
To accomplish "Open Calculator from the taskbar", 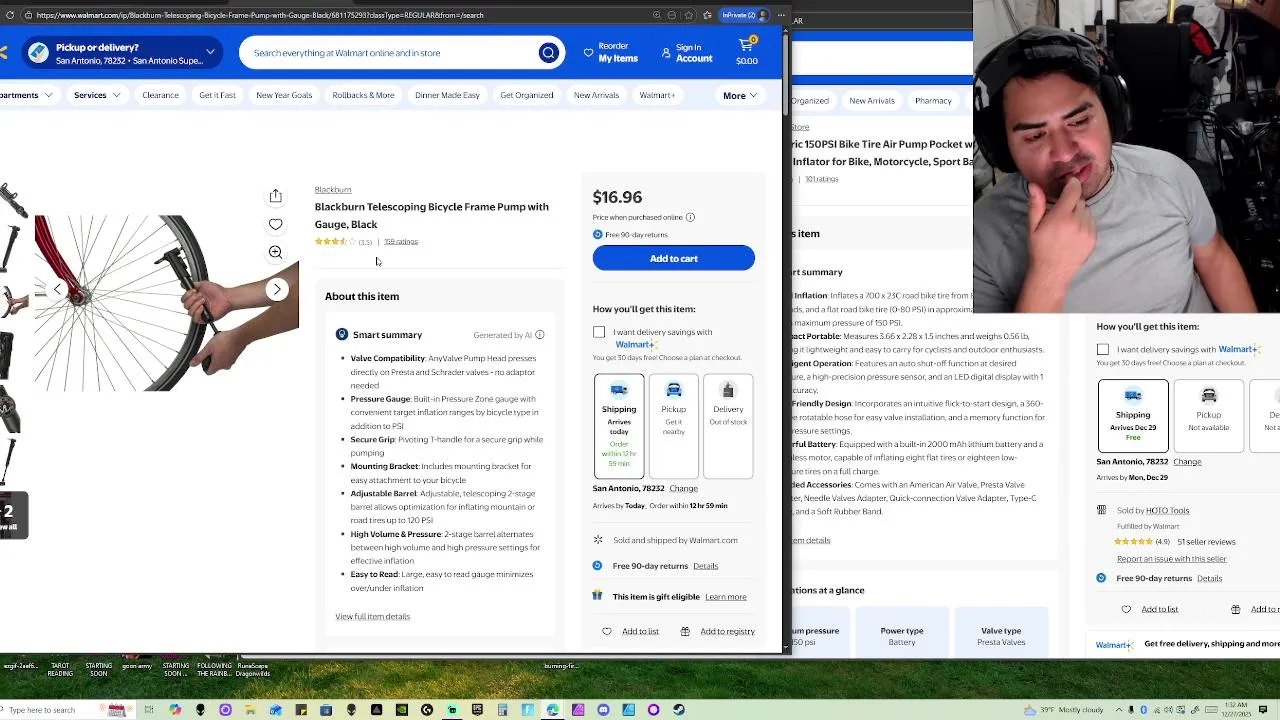I will pos(503,710).
